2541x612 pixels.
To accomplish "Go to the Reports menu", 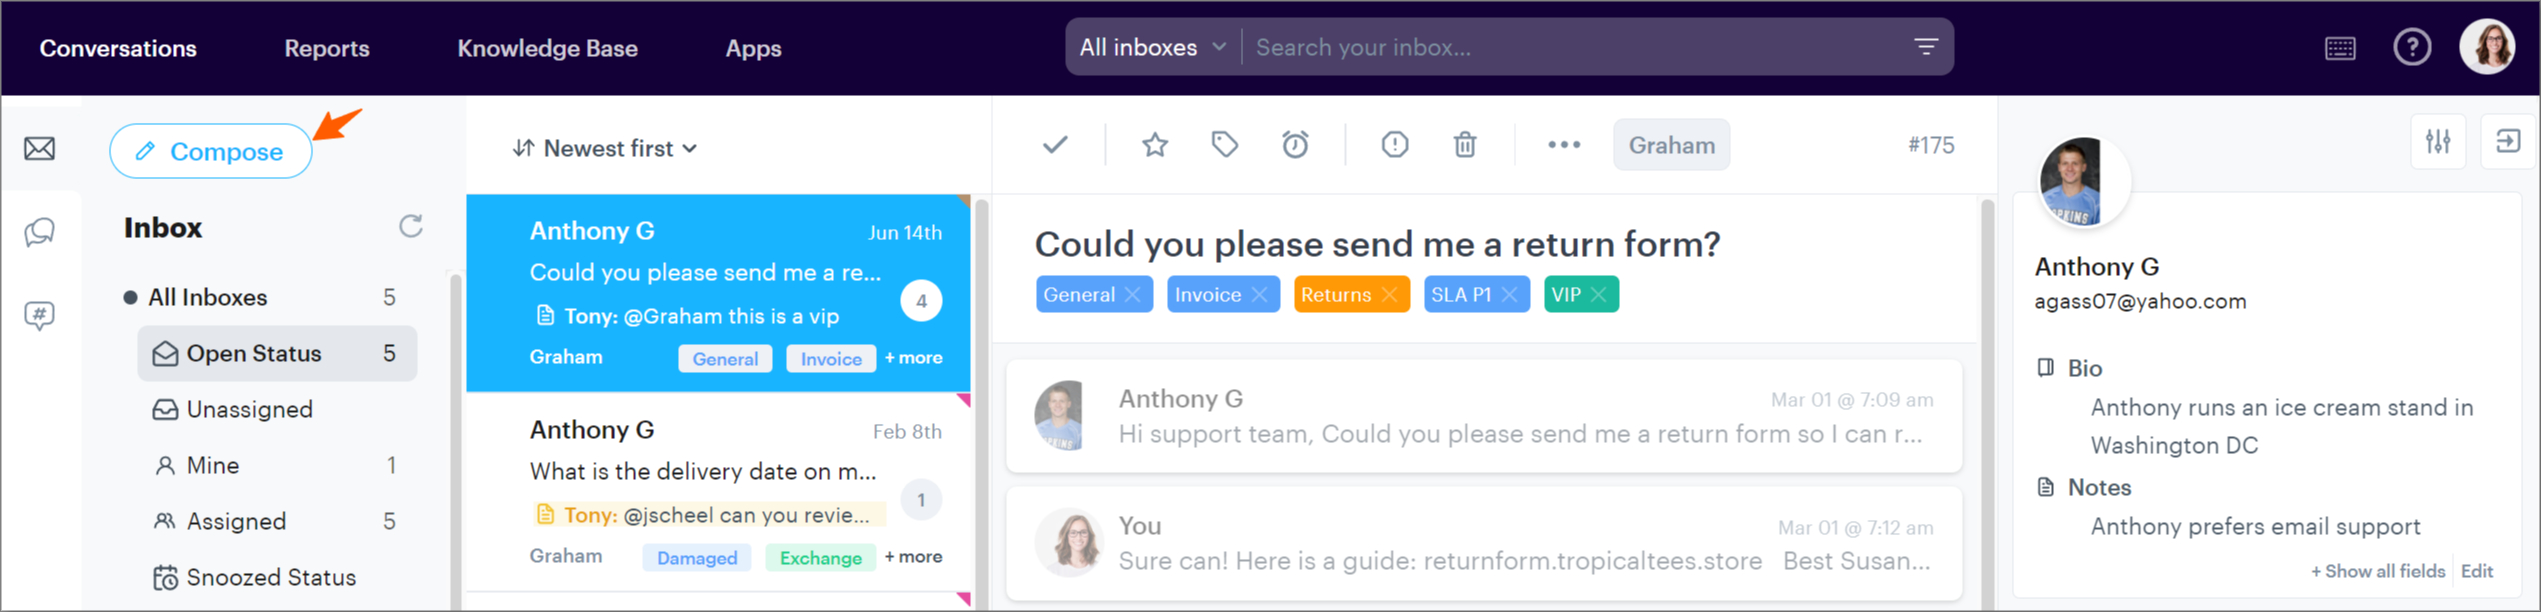I will [327, 48].
